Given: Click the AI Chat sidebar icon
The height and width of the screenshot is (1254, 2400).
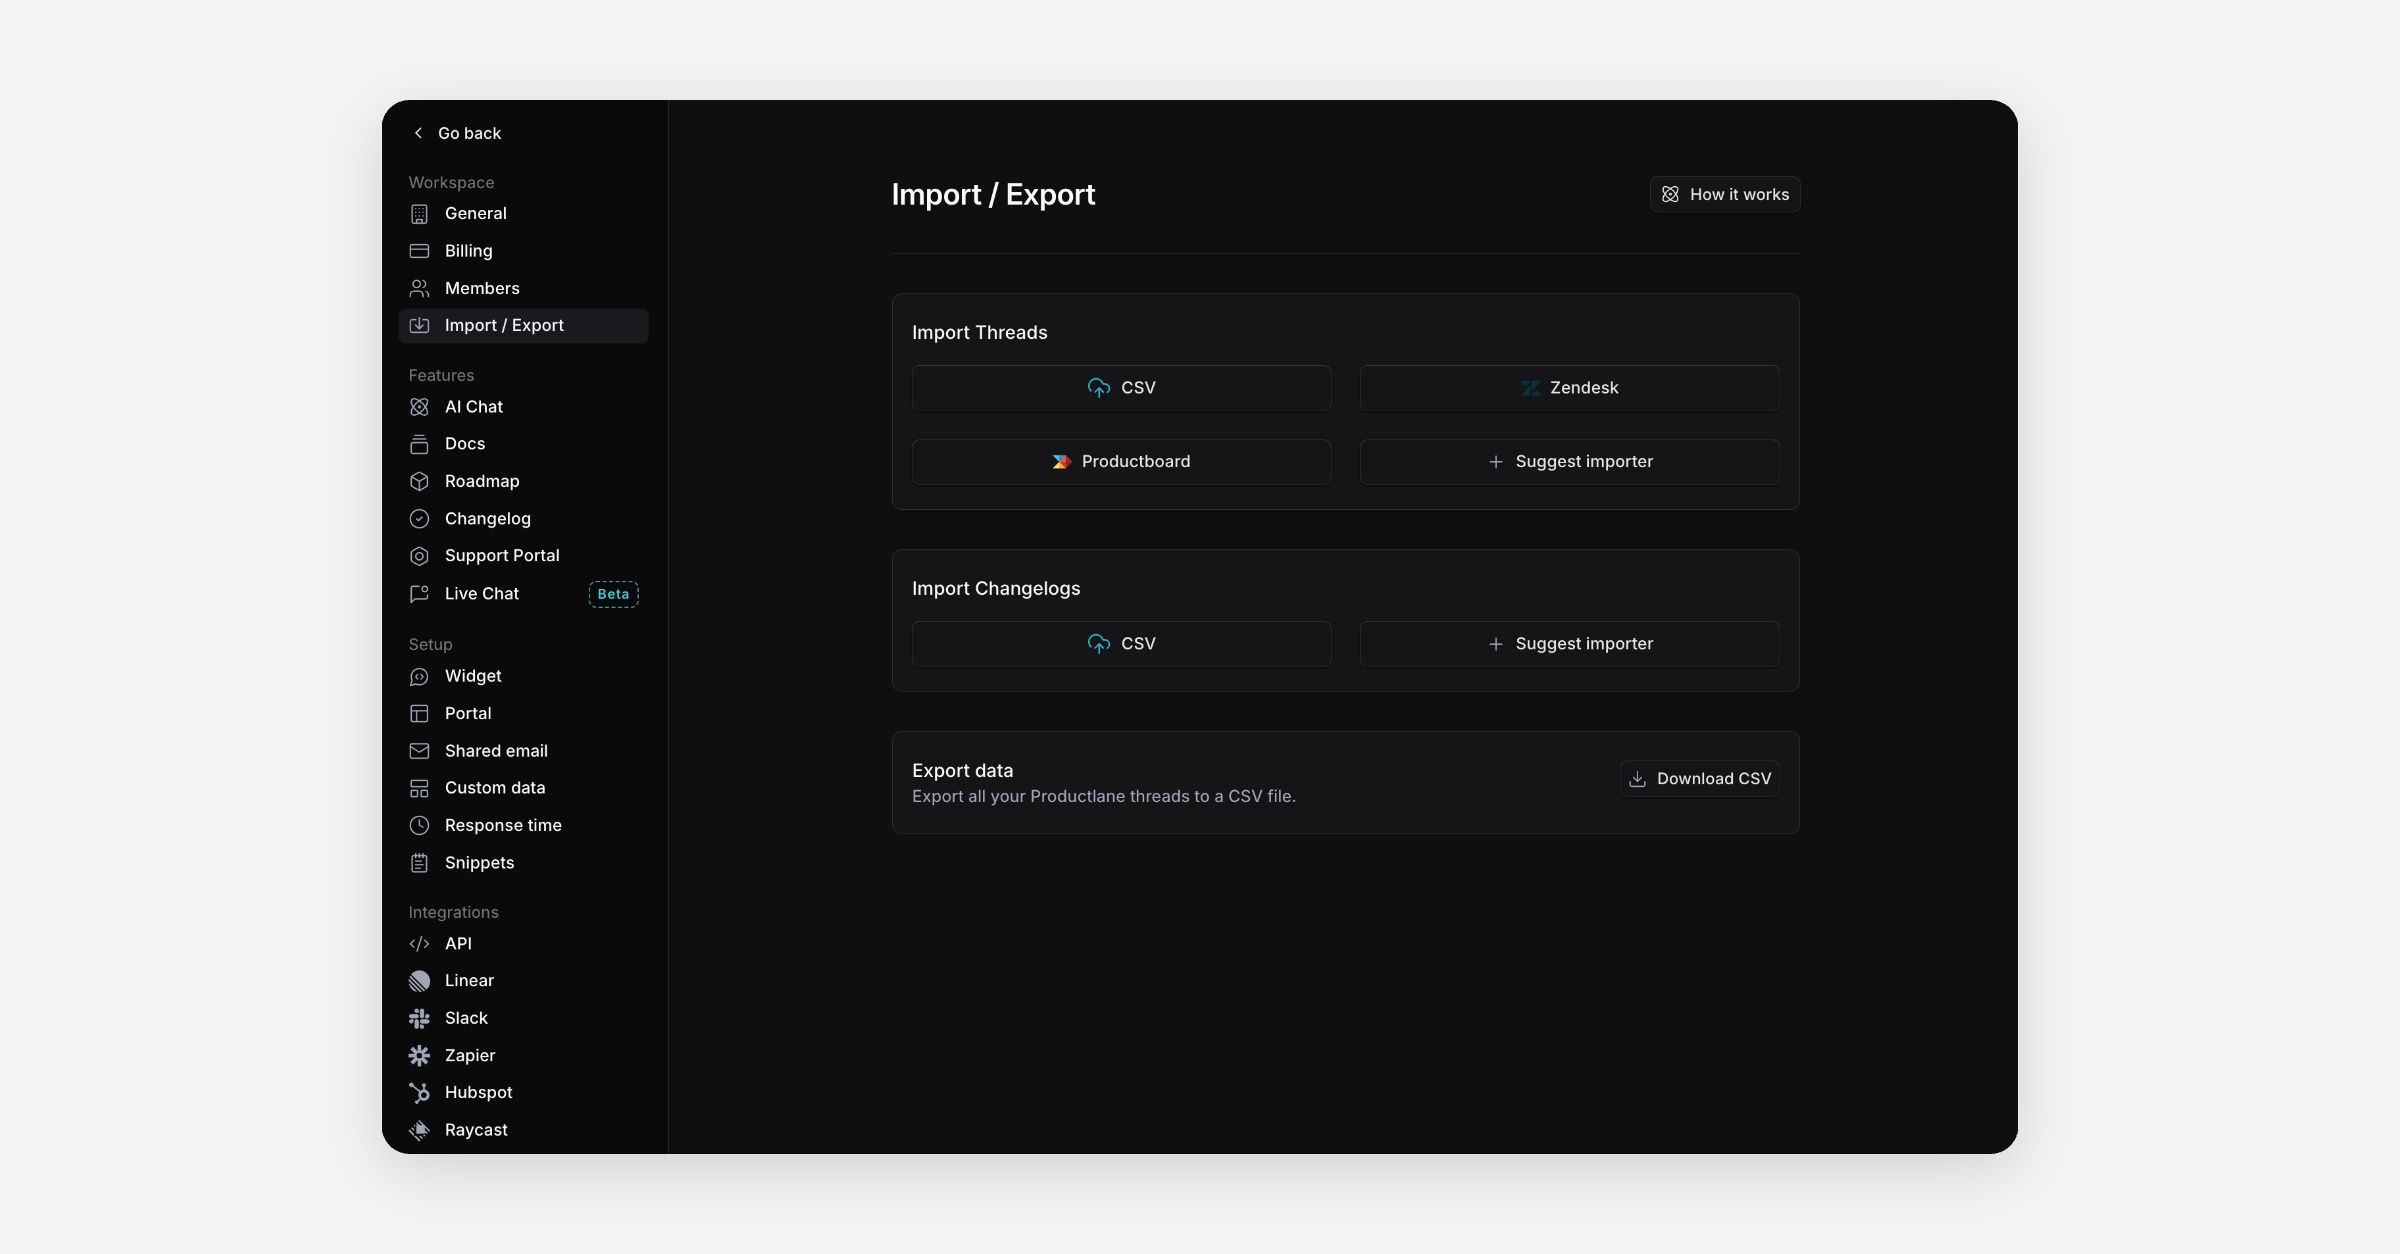Looking at the screenshot, I should coord(419,407).
